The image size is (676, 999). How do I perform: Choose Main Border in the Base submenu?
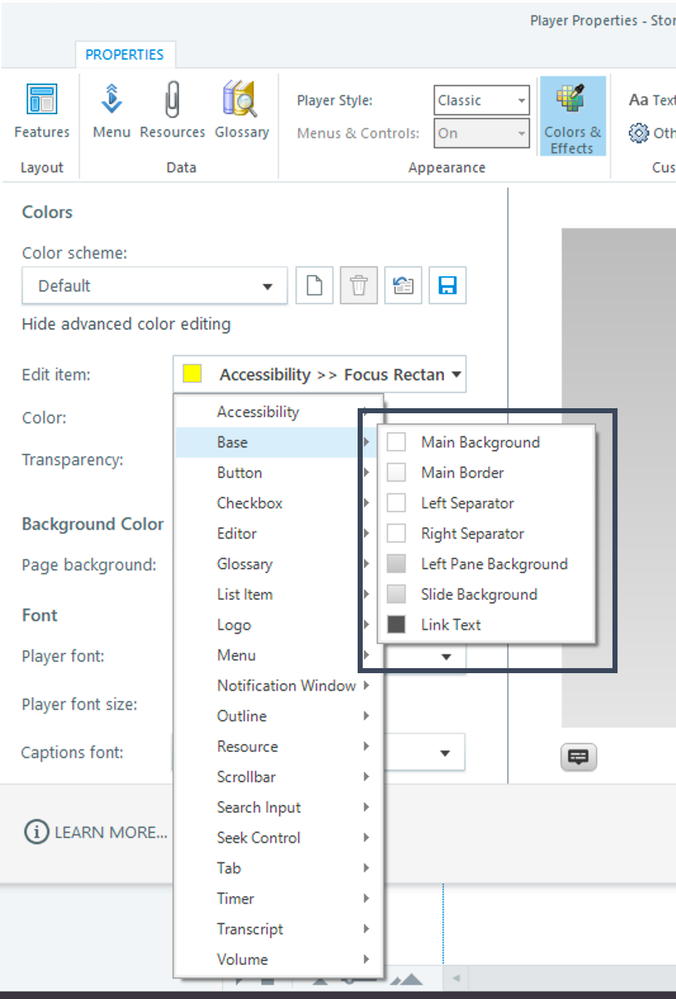click(x=487, y=473)
